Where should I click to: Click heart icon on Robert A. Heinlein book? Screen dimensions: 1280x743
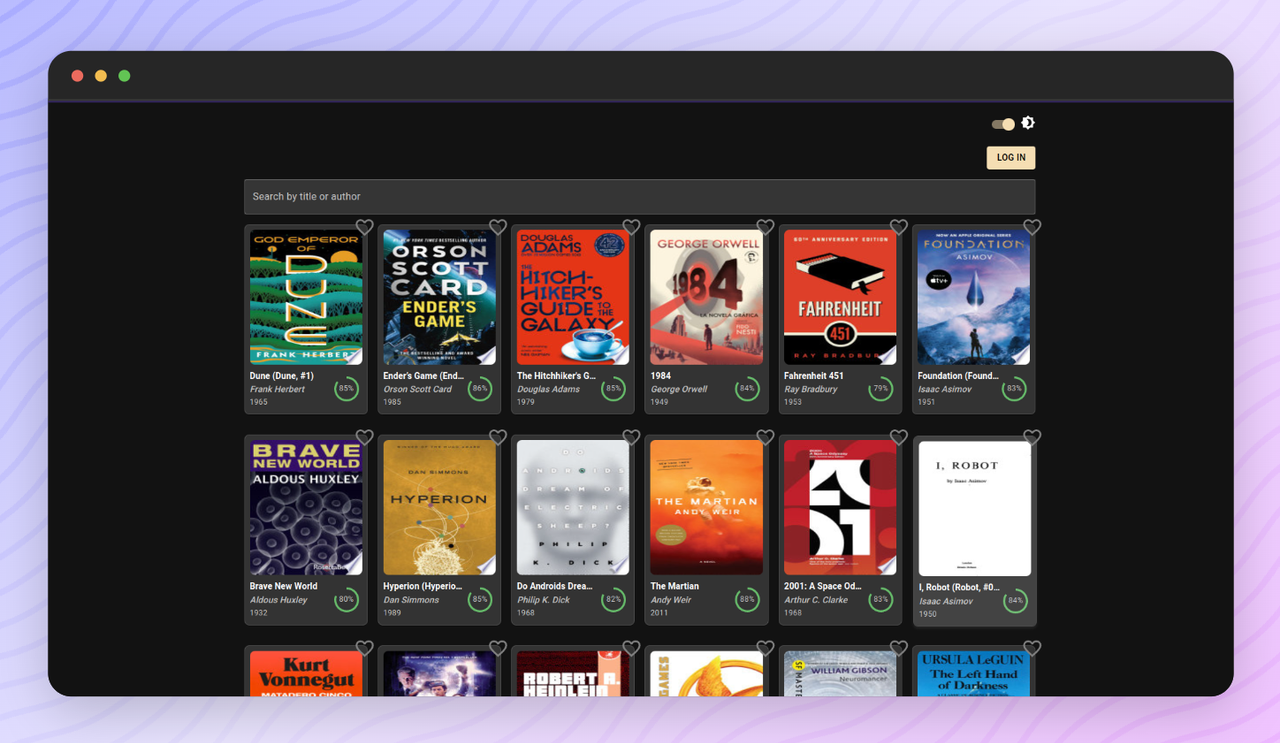(631, 648)
